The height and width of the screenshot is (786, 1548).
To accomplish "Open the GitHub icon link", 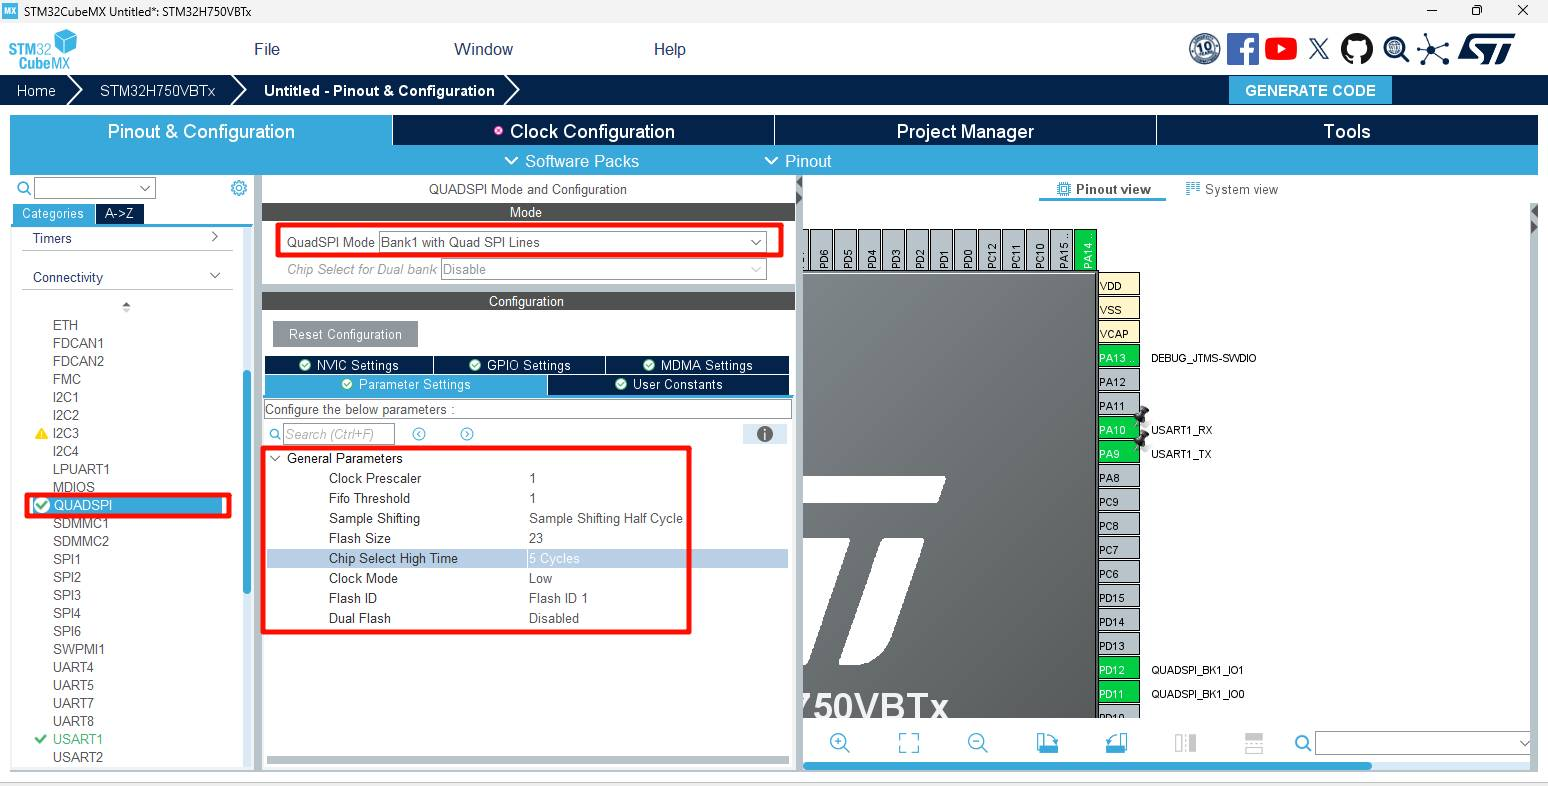I will [1357, 49].
